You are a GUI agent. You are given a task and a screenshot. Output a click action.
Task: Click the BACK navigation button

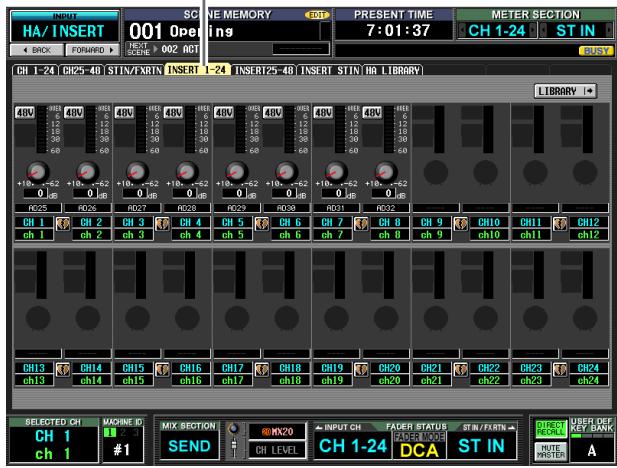tap(37, 50)
